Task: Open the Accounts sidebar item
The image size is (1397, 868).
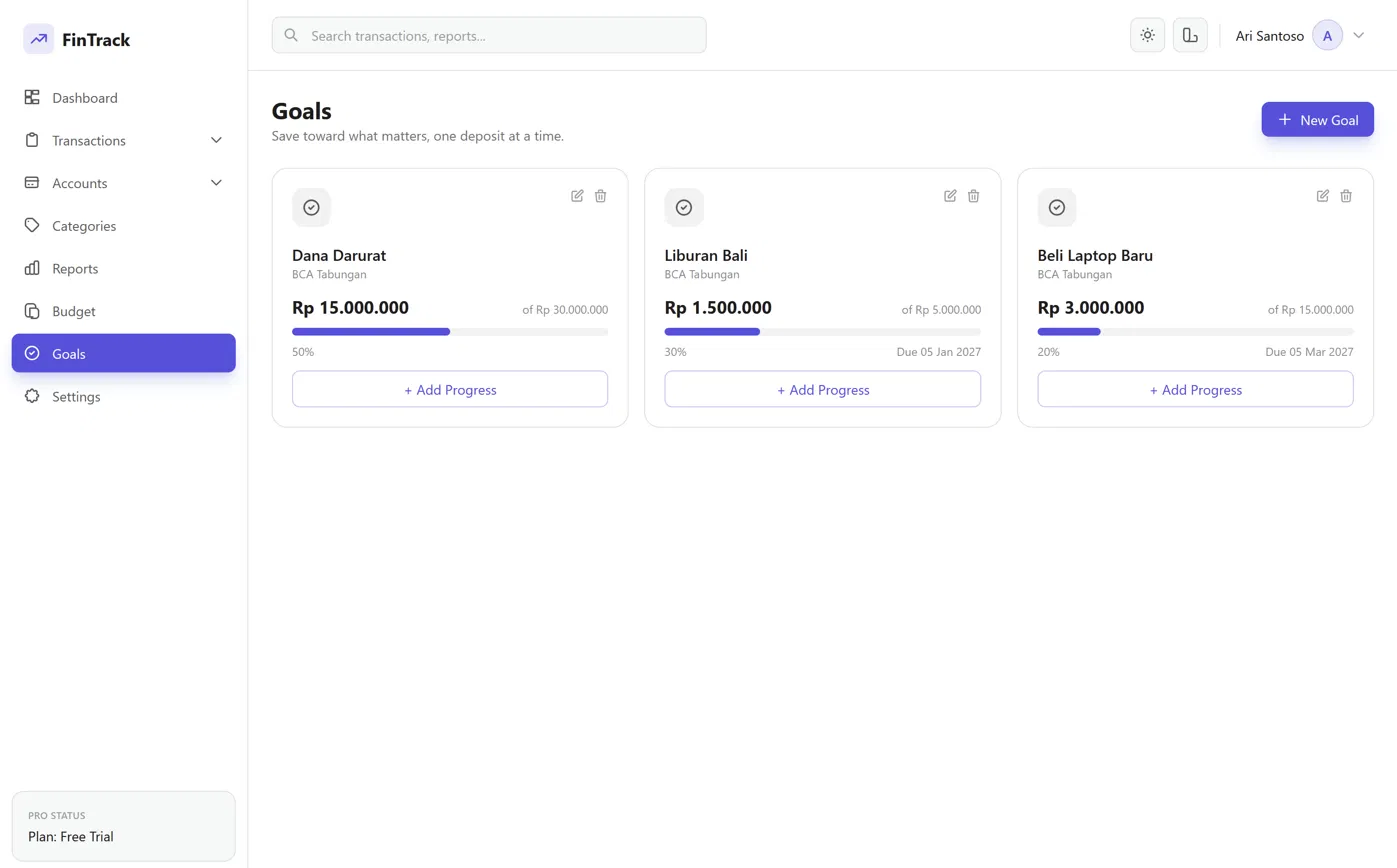Action: click(123, 183)
